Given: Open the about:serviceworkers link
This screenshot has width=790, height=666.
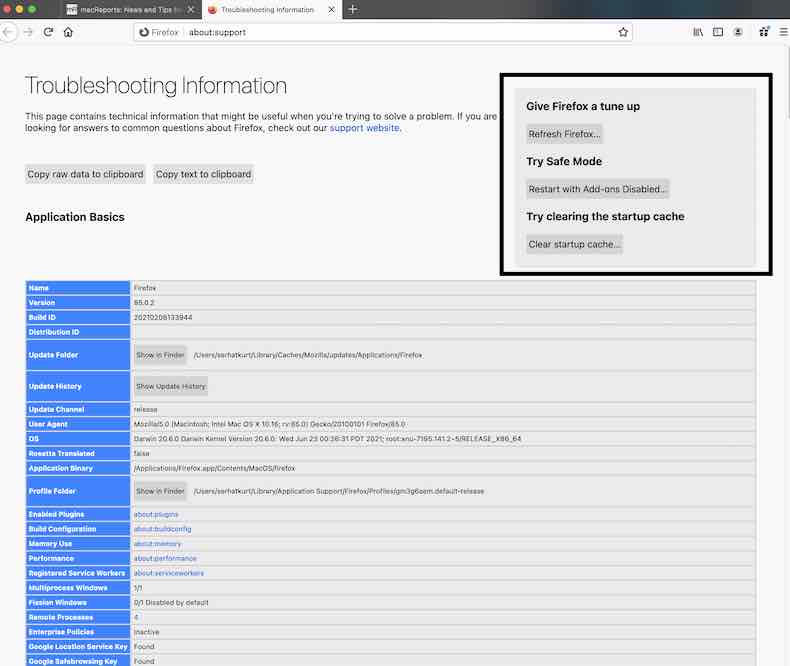Looking at the screenshot, I should pos(169,573).
